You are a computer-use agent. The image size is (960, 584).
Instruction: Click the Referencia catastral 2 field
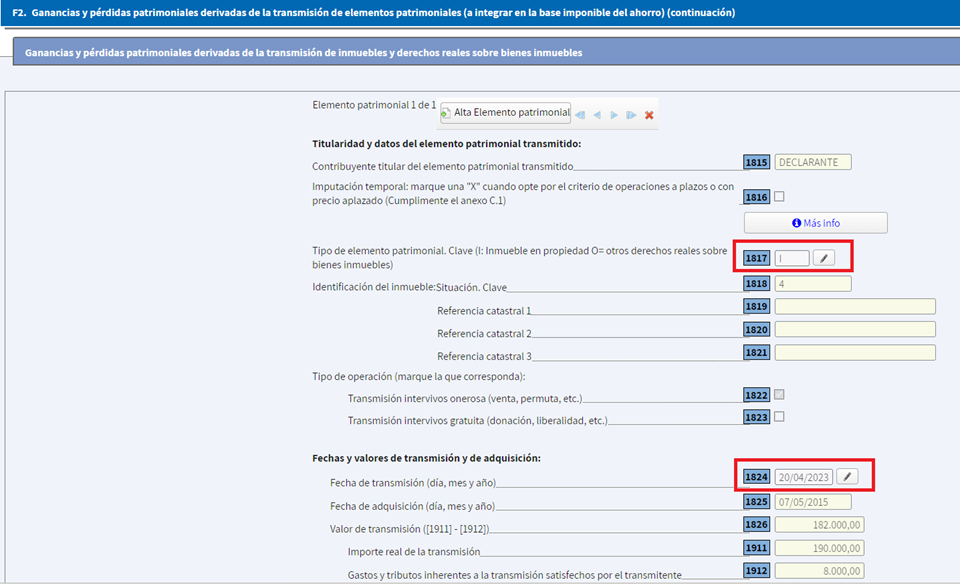855,329
